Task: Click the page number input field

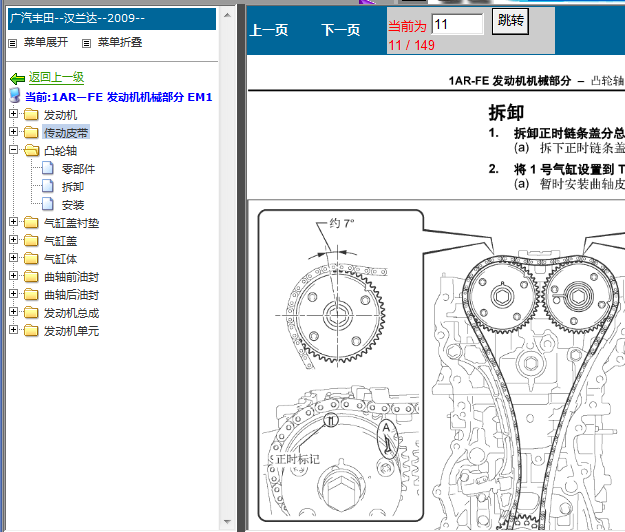Action: click(x=458, y=24)
